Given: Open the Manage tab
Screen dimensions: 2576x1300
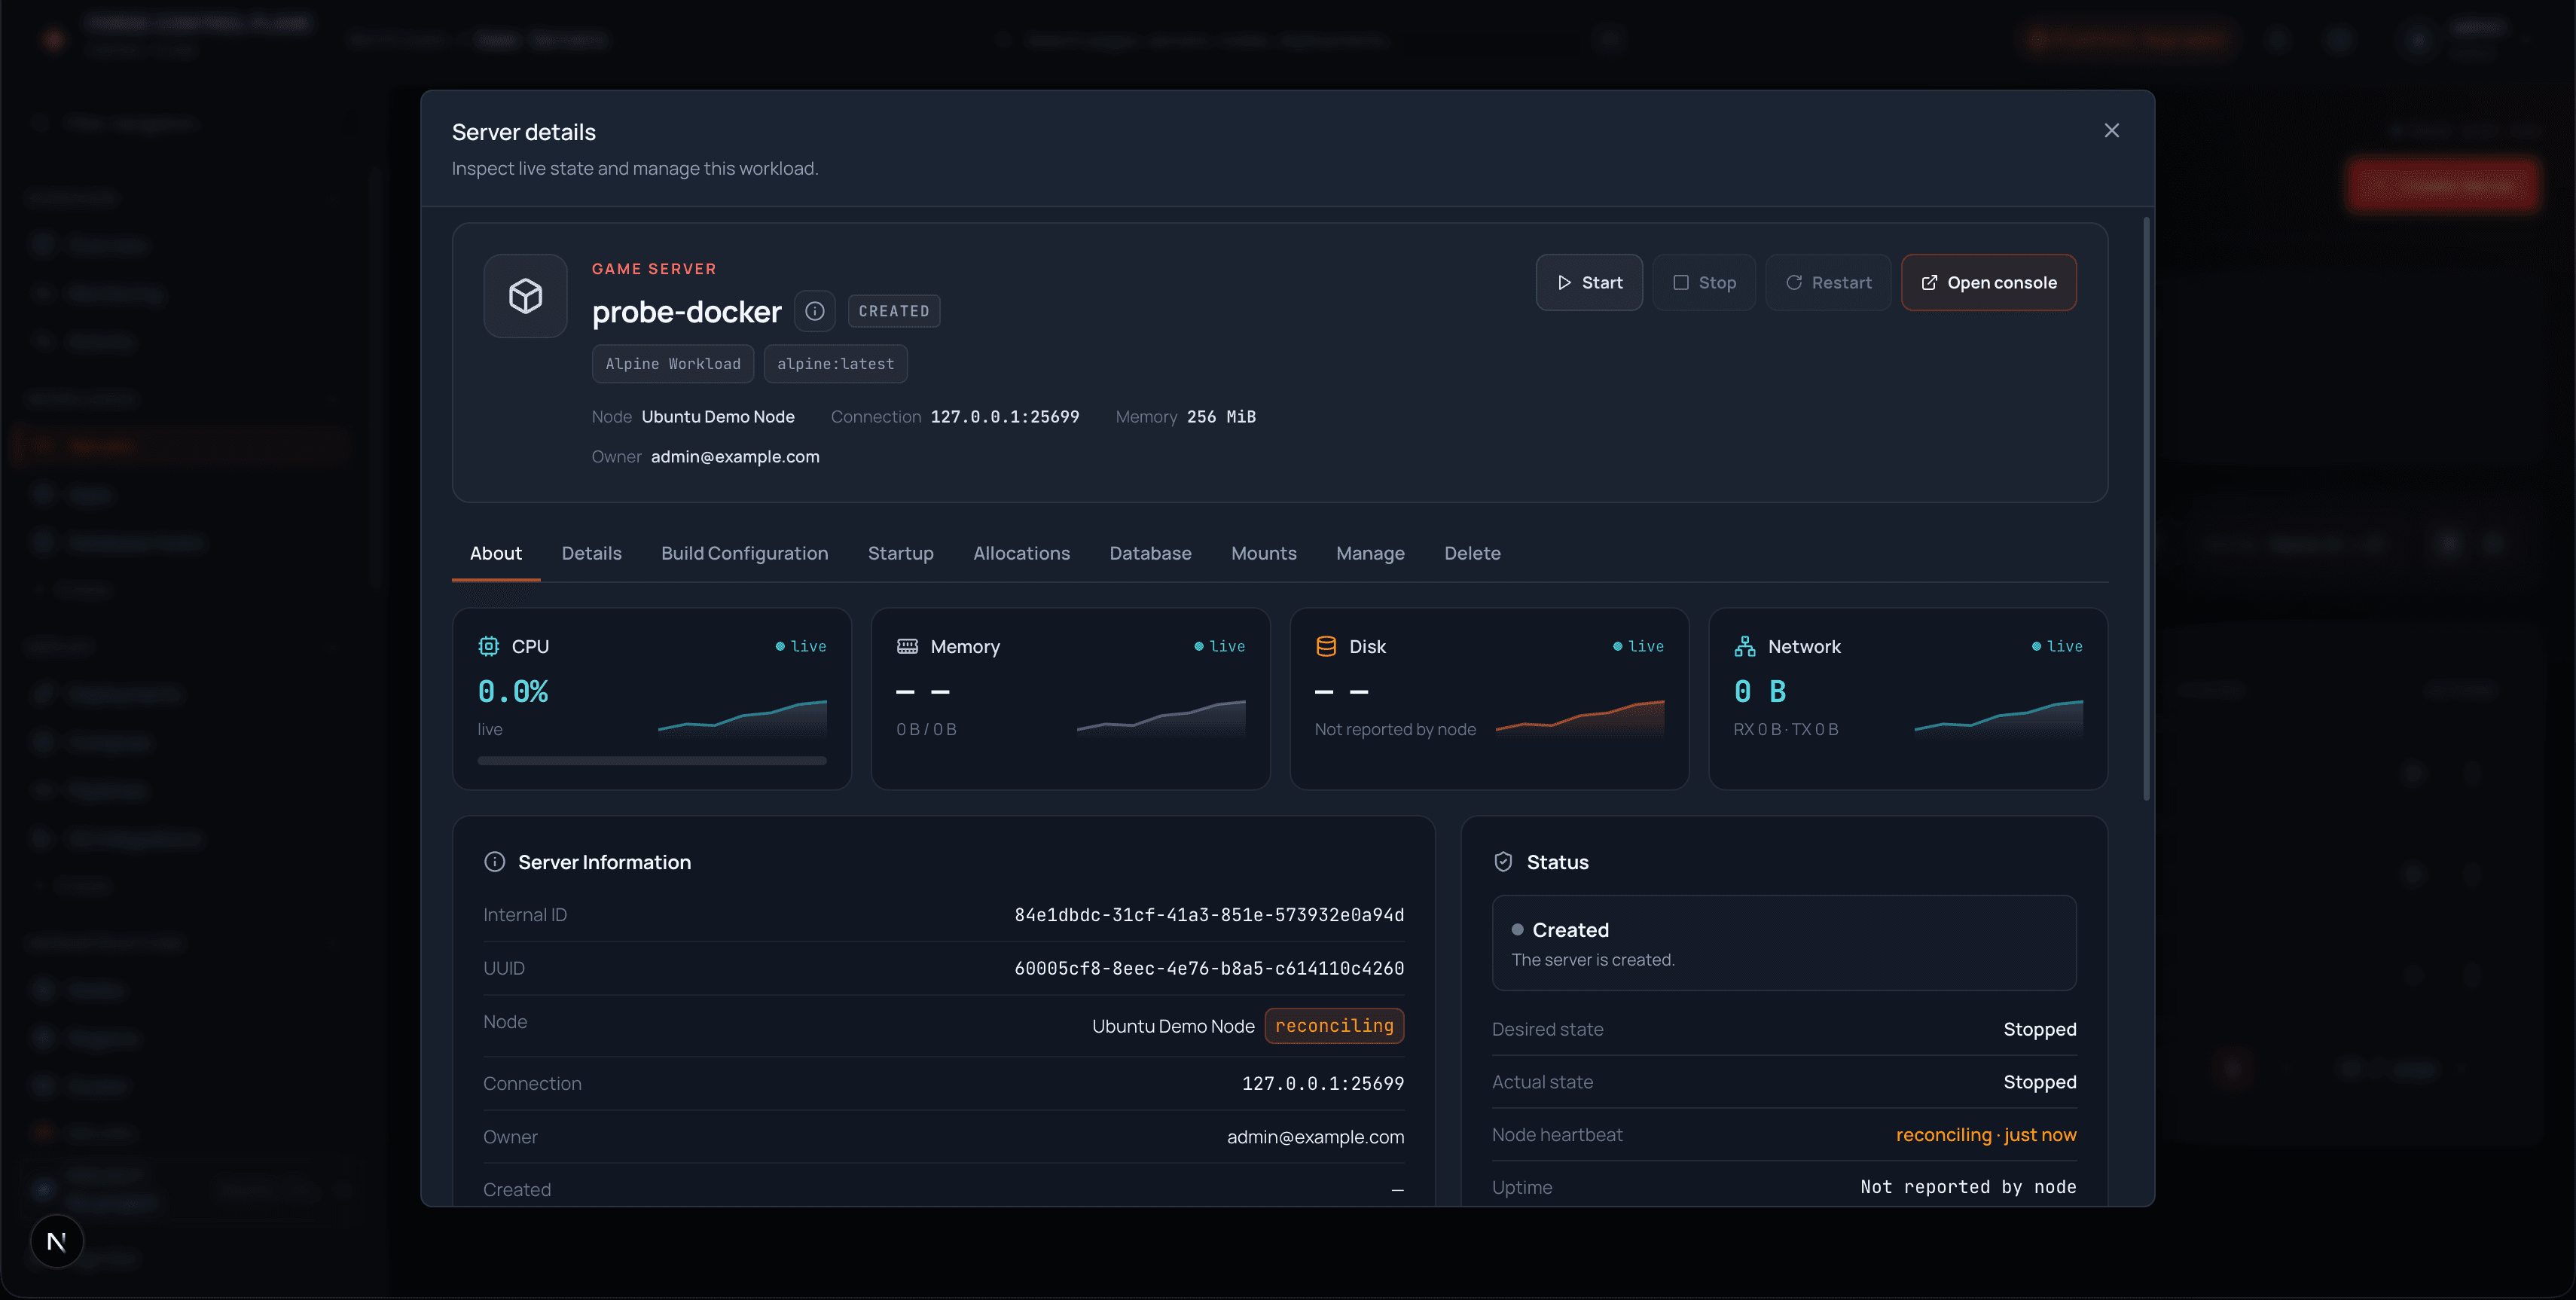Looking at the screenshot, I should (x=1370, y=553).
